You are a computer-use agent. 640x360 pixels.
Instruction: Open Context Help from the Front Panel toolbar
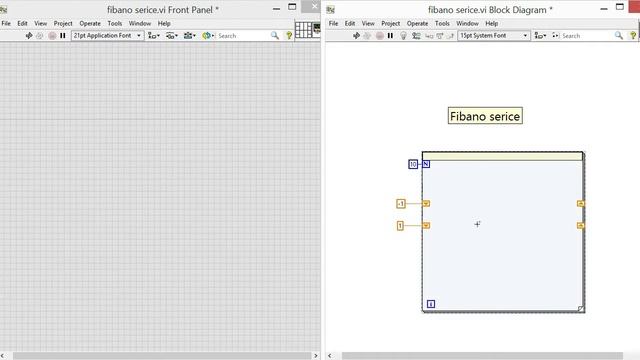(289, 36)
